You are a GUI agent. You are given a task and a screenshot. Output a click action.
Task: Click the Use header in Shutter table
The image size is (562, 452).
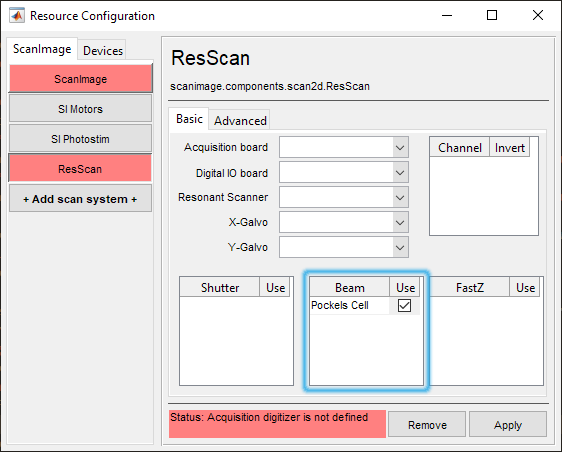point(275,287)
